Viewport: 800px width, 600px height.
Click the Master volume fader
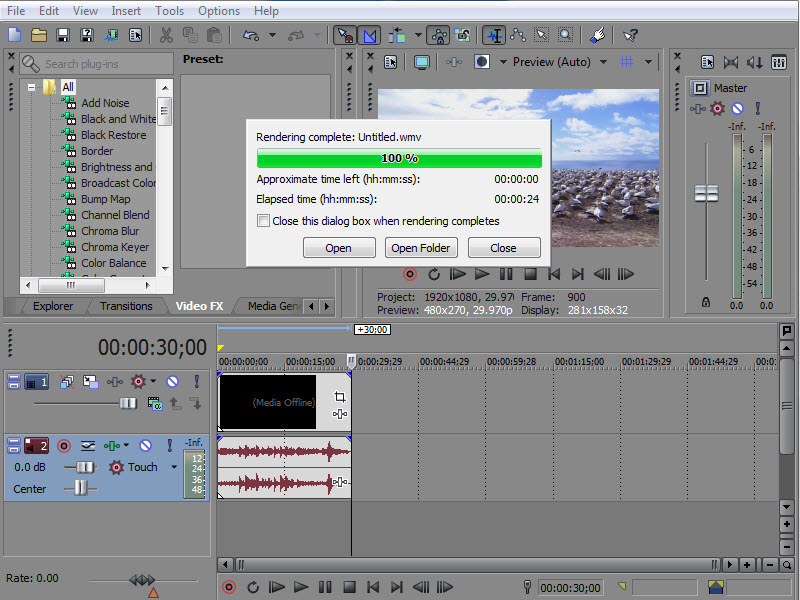[707, 193]
